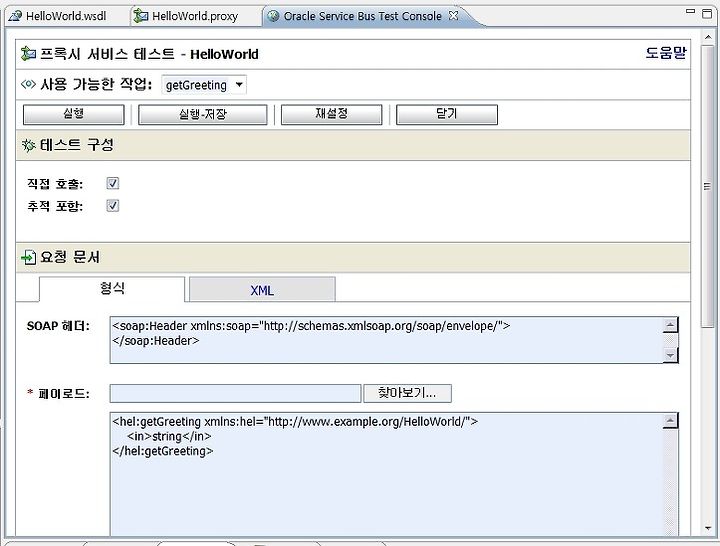
Task: Click the 사용 가능한 작업 label
Action: pos(96,84)
